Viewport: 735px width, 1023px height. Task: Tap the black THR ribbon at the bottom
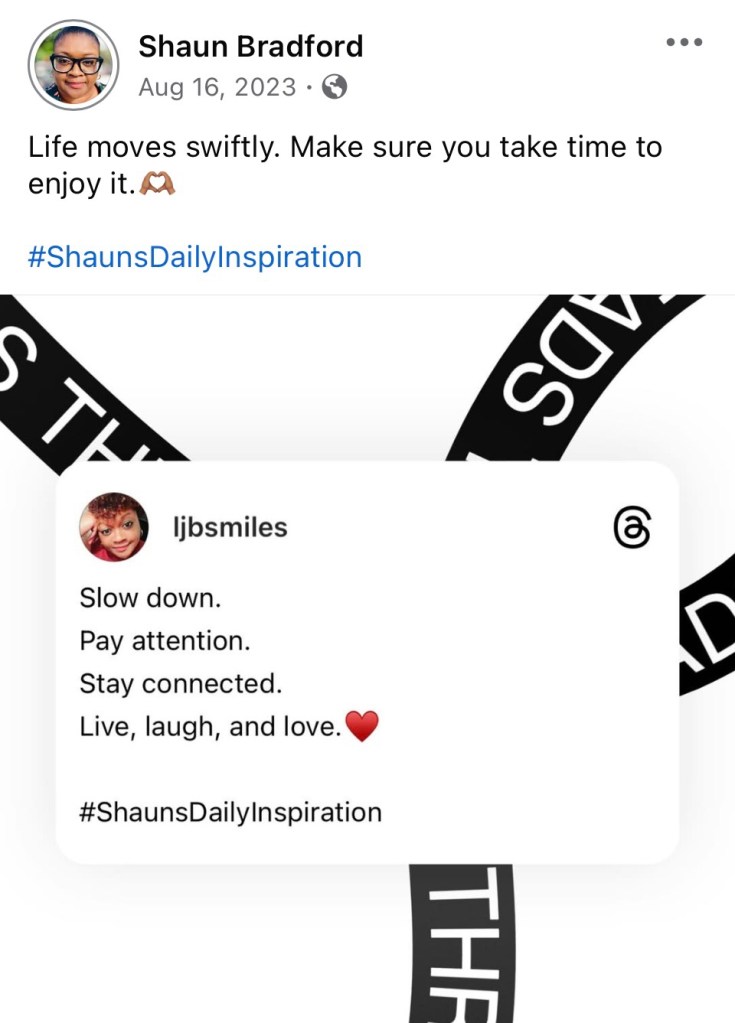pos(462,943)
